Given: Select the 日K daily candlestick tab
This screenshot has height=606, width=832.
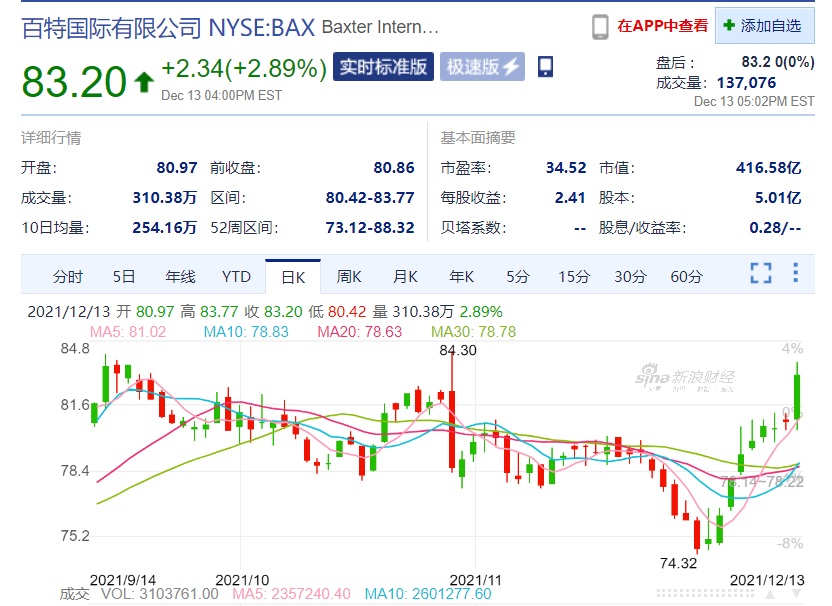Looking at the screenshot, I should click(x=293, y=277).
